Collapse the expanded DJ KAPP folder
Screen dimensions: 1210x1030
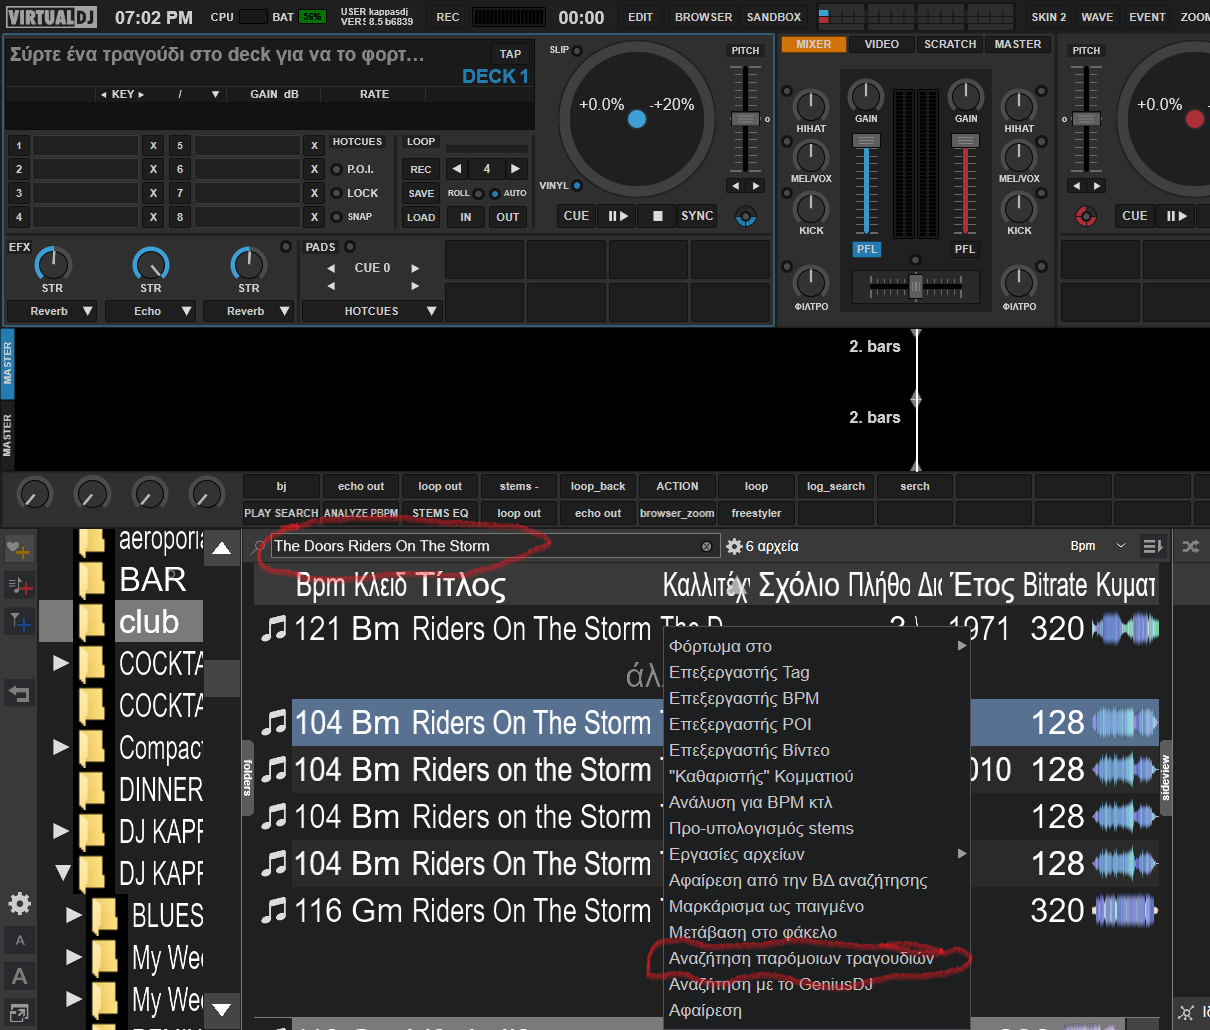(x=63, y=872)
